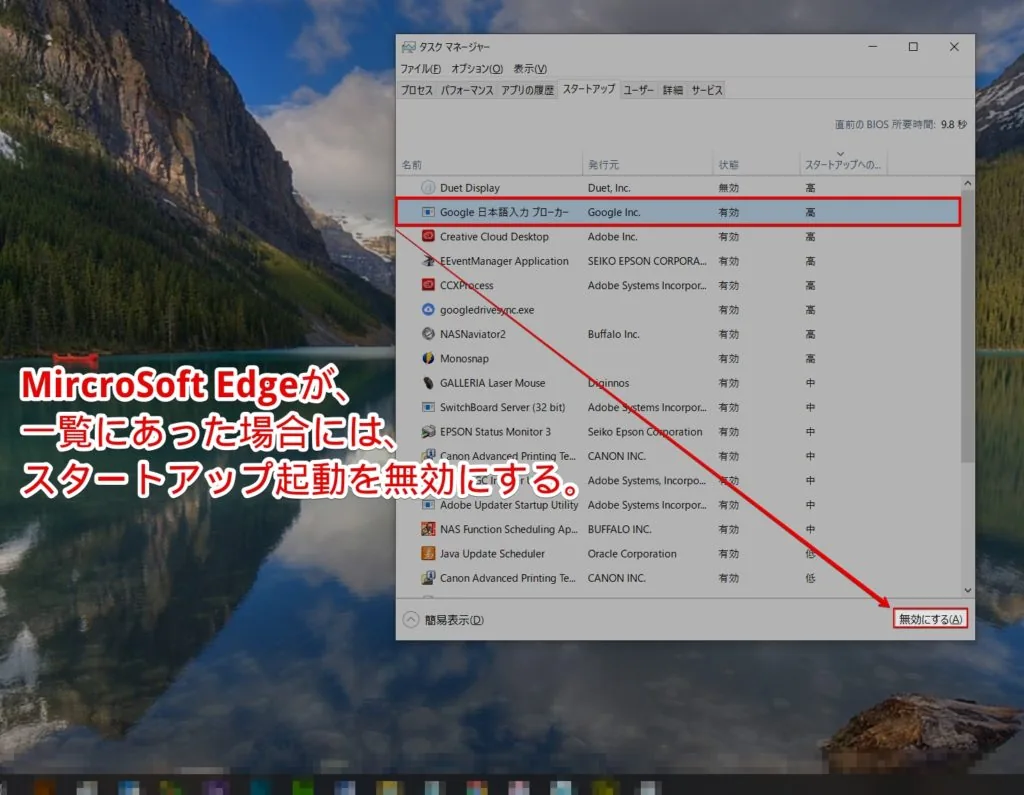Click the Java Update Scheduler icon
Image resolution: width=1024 pixels, height=795 pixels.
(x=428, y=553)
